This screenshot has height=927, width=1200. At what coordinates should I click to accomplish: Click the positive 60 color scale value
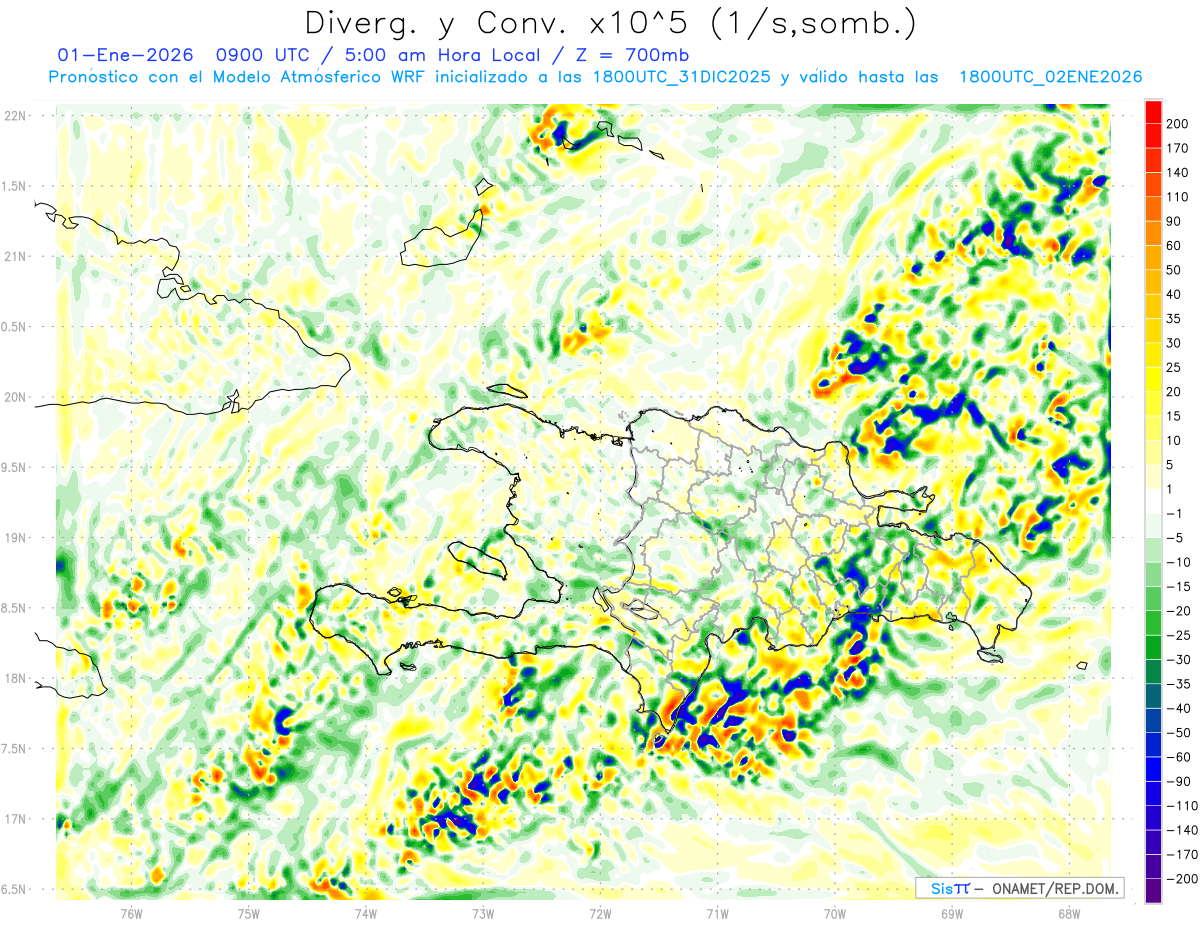click(x=1173, y=246)
